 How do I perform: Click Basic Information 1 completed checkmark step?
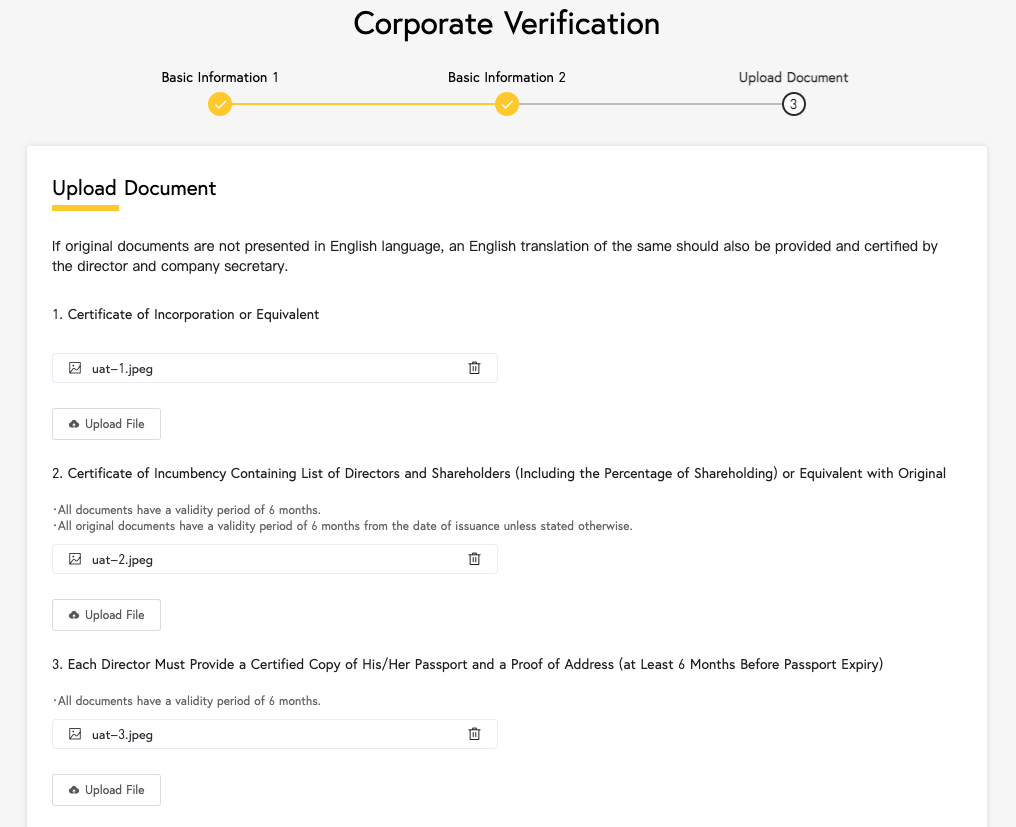click(220, 104)
